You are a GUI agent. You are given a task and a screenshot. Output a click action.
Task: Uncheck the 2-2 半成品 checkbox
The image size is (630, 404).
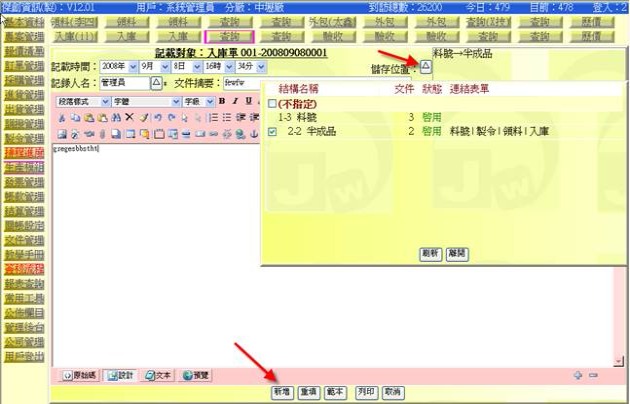pos(272,131)
